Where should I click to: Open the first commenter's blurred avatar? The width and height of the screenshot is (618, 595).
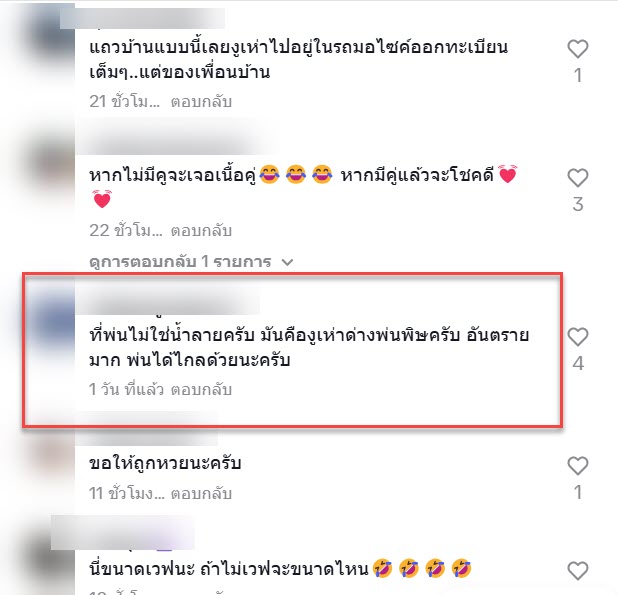50,33
